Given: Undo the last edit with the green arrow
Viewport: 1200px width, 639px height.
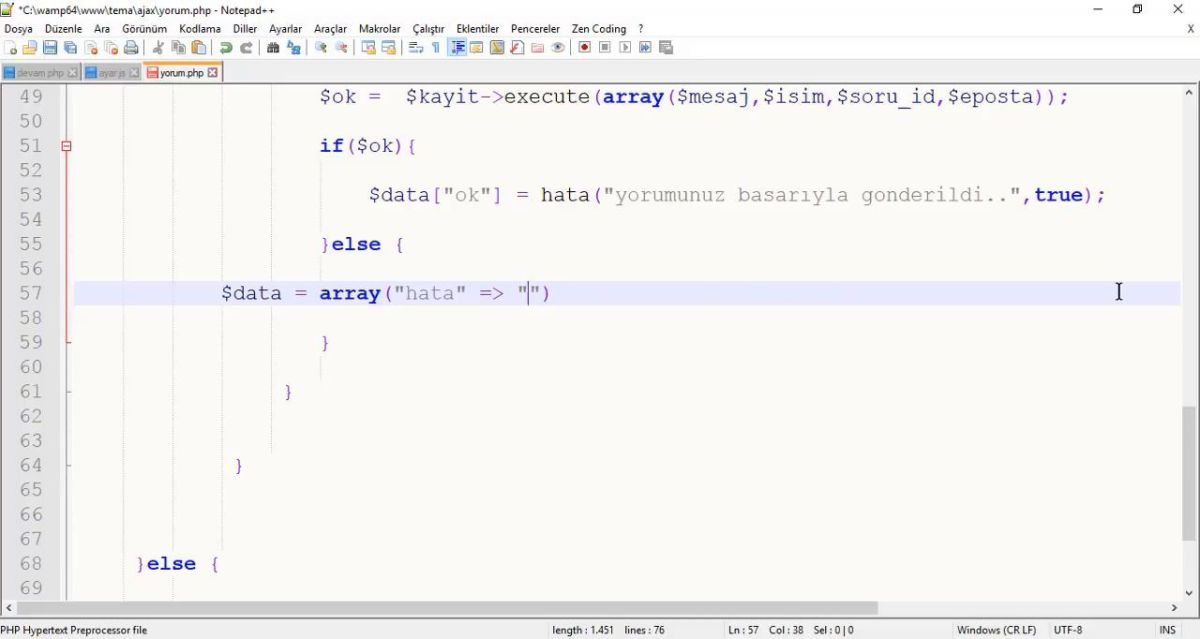Looking at the screenshot, I should (226, 47).
